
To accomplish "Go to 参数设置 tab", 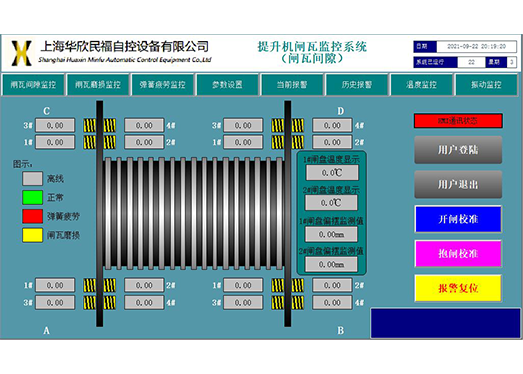I will (227, 85).
